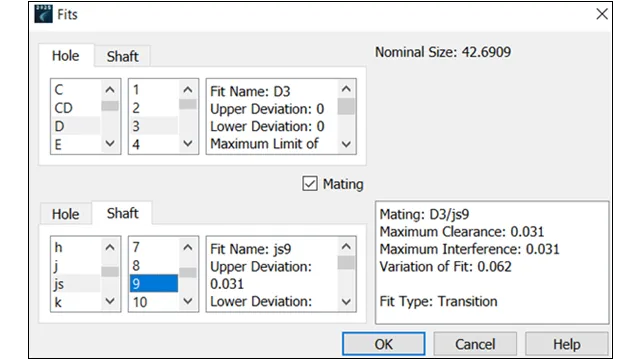Confirm the fit with the OK button
This screenshot has width=640, height=360.
coord(384,344)
